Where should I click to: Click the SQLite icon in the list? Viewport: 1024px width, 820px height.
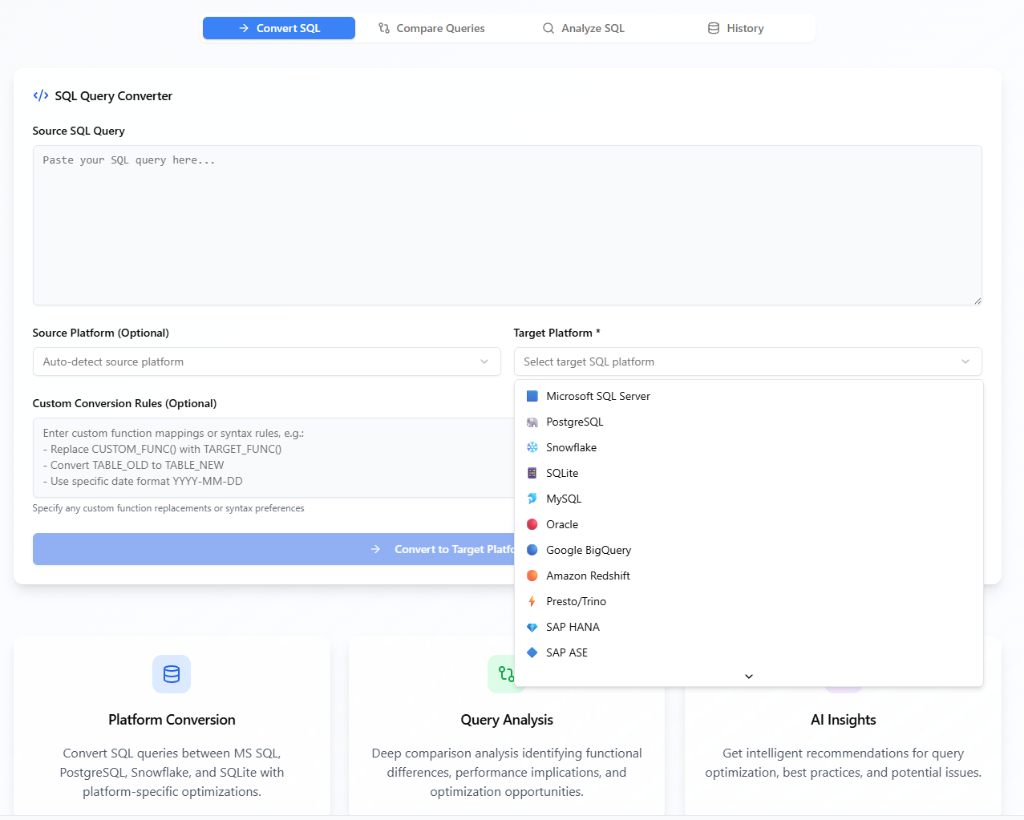click(x=532, y=473)
